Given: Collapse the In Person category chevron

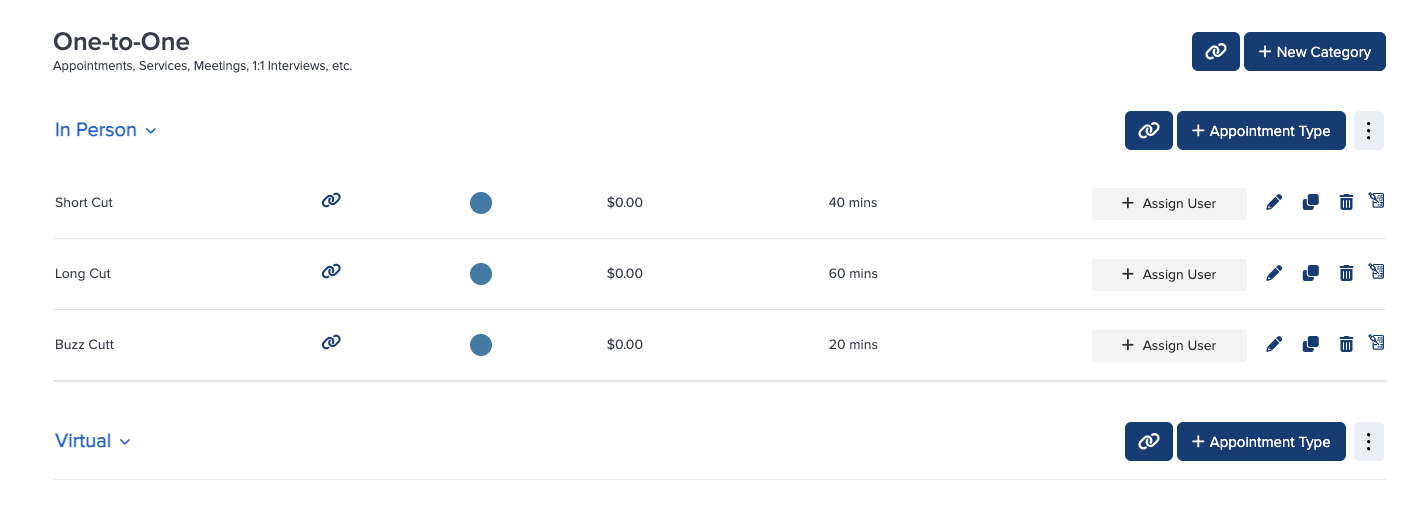Looking at the screenshot, I should pos(151,131).
